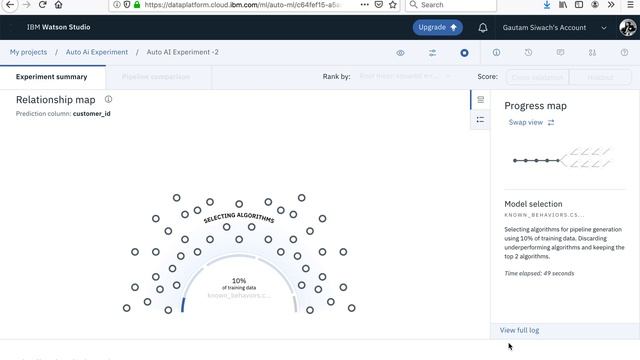Click the browser forward arrow
This screenshot has width=640, height=360.
pos(27,4)
